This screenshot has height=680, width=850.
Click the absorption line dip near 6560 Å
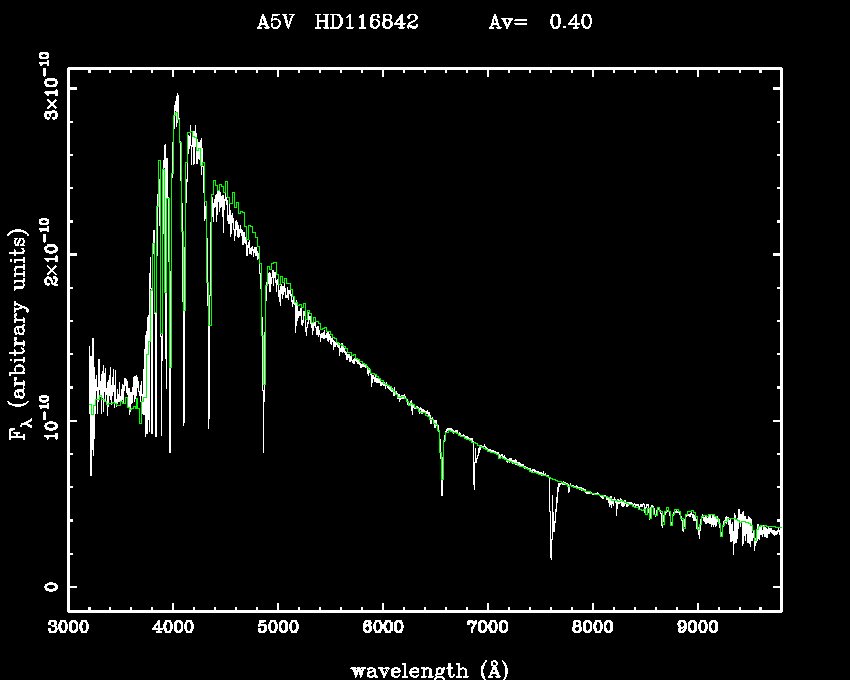click(442, 492)
